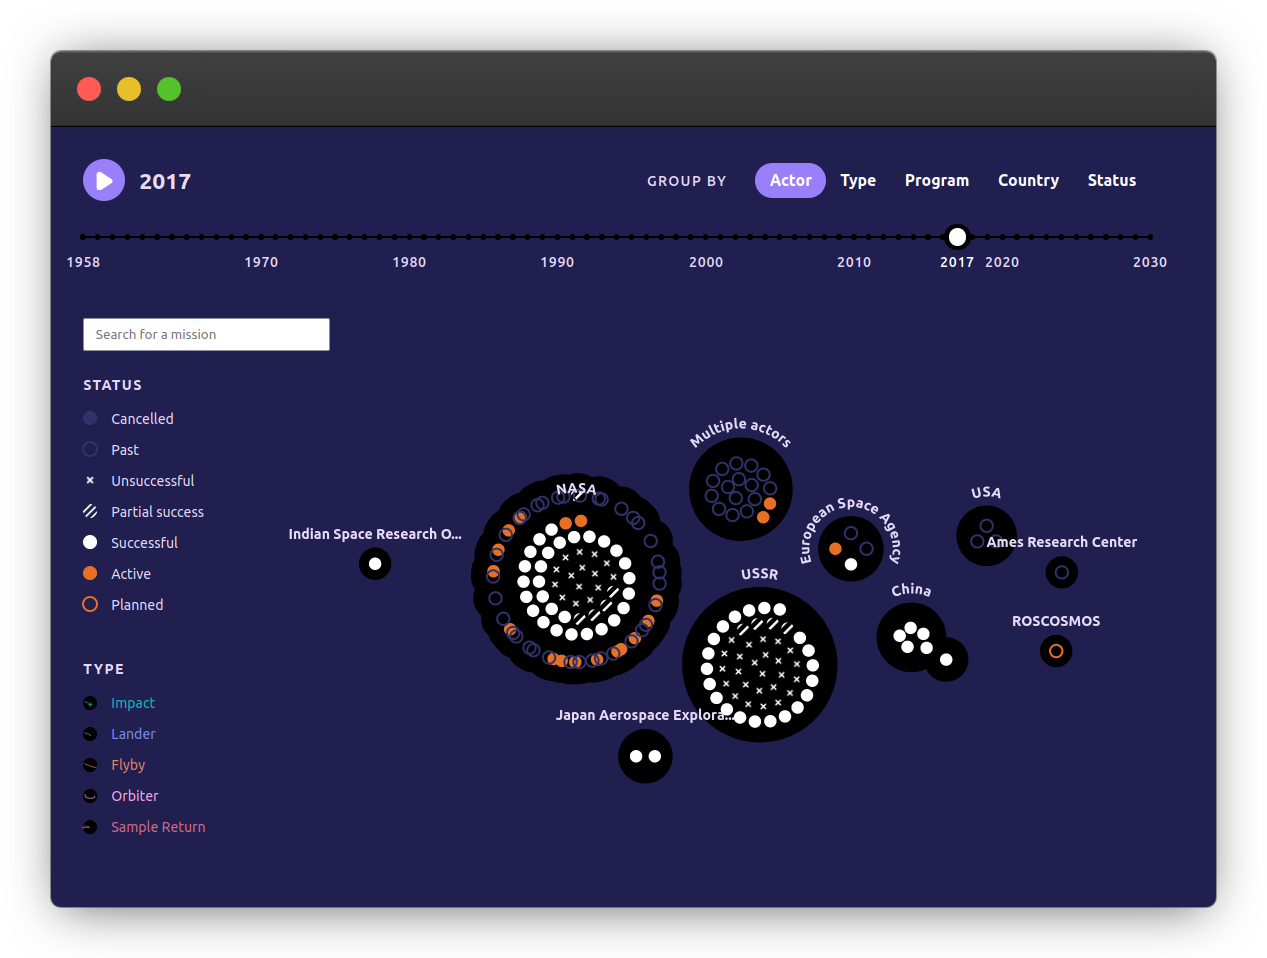Click the 2017 timeline handle
This screenshot has width=1267, height=958.
click(957, 237)
